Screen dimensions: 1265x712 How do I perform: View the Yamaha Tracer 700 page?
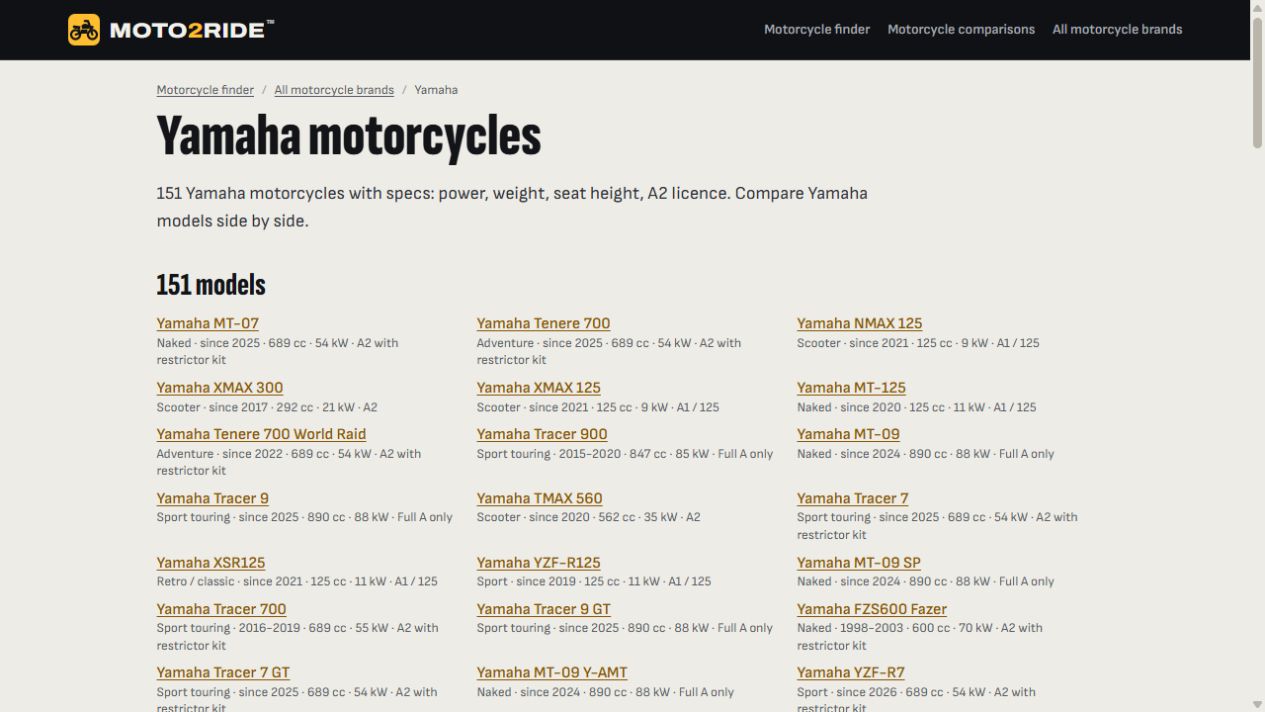tap(221, 610)
